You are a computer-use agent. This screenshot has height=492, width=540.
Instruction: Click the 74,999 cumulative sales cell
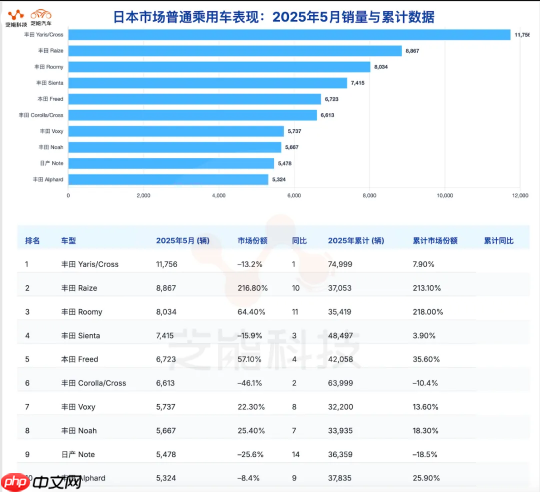[x=340, y=264]
